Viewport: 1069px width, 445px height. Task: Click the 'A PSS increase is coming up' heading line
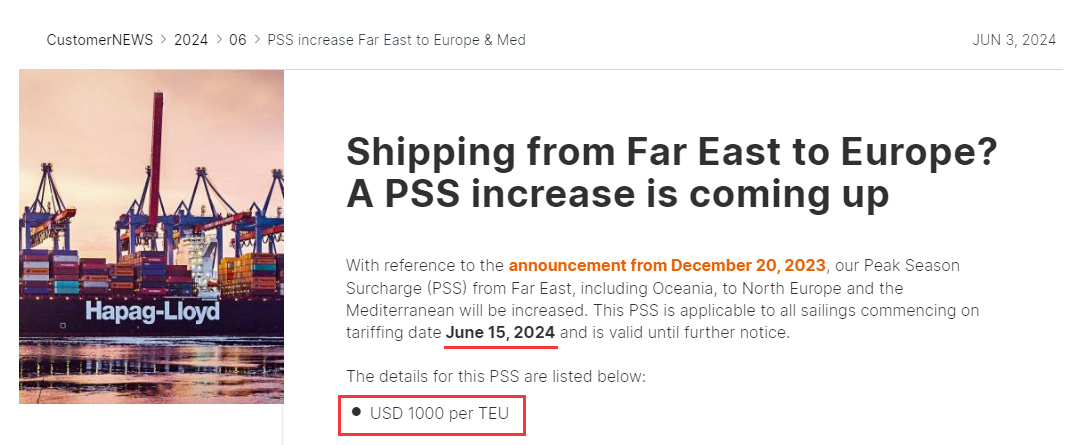(617, 195)
